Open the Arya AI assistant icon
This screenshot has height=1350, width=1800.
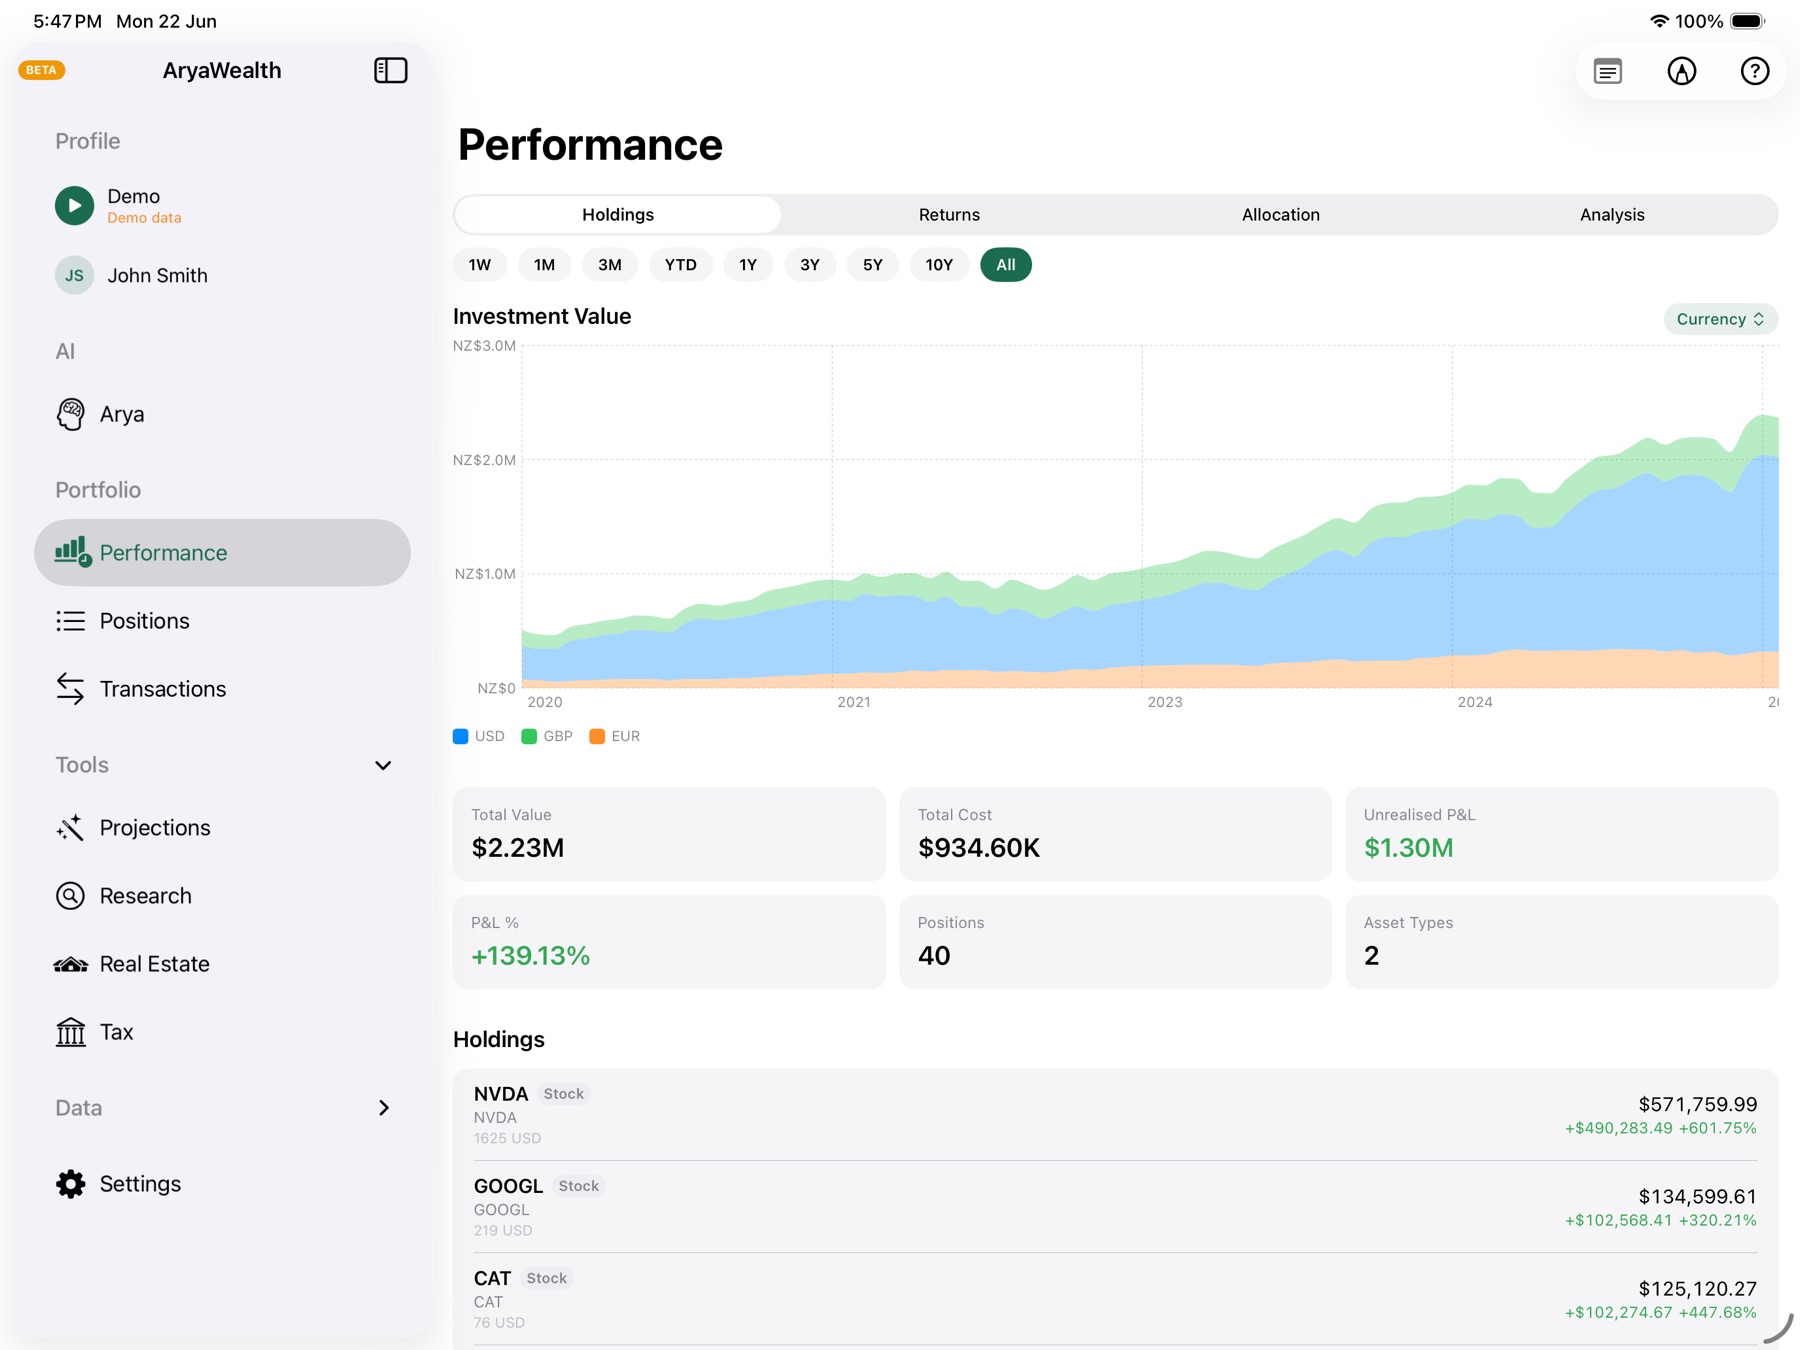(70, 414)
